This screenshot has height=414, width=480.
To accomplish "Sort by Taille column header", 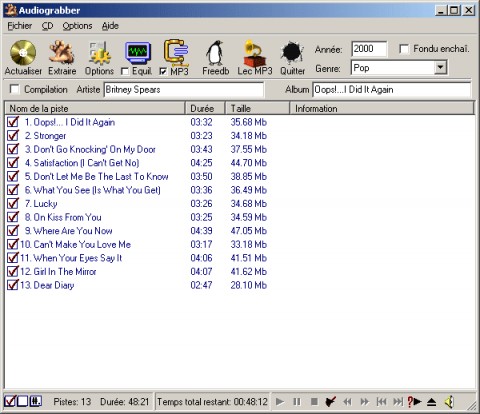I will [257, 108].
